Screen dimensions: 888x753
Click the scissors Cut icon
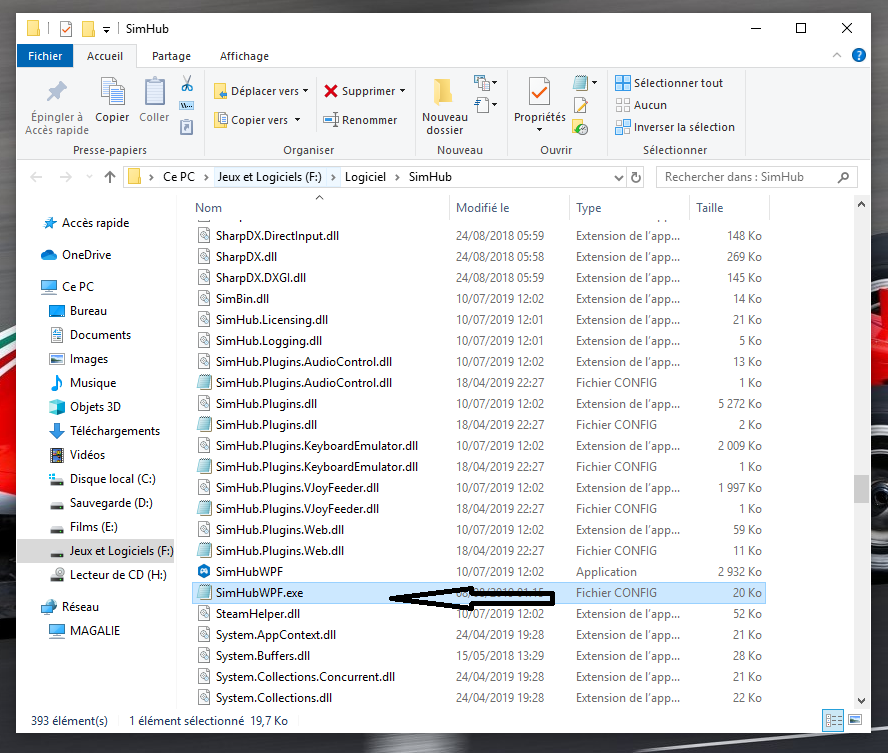(187, 84)
